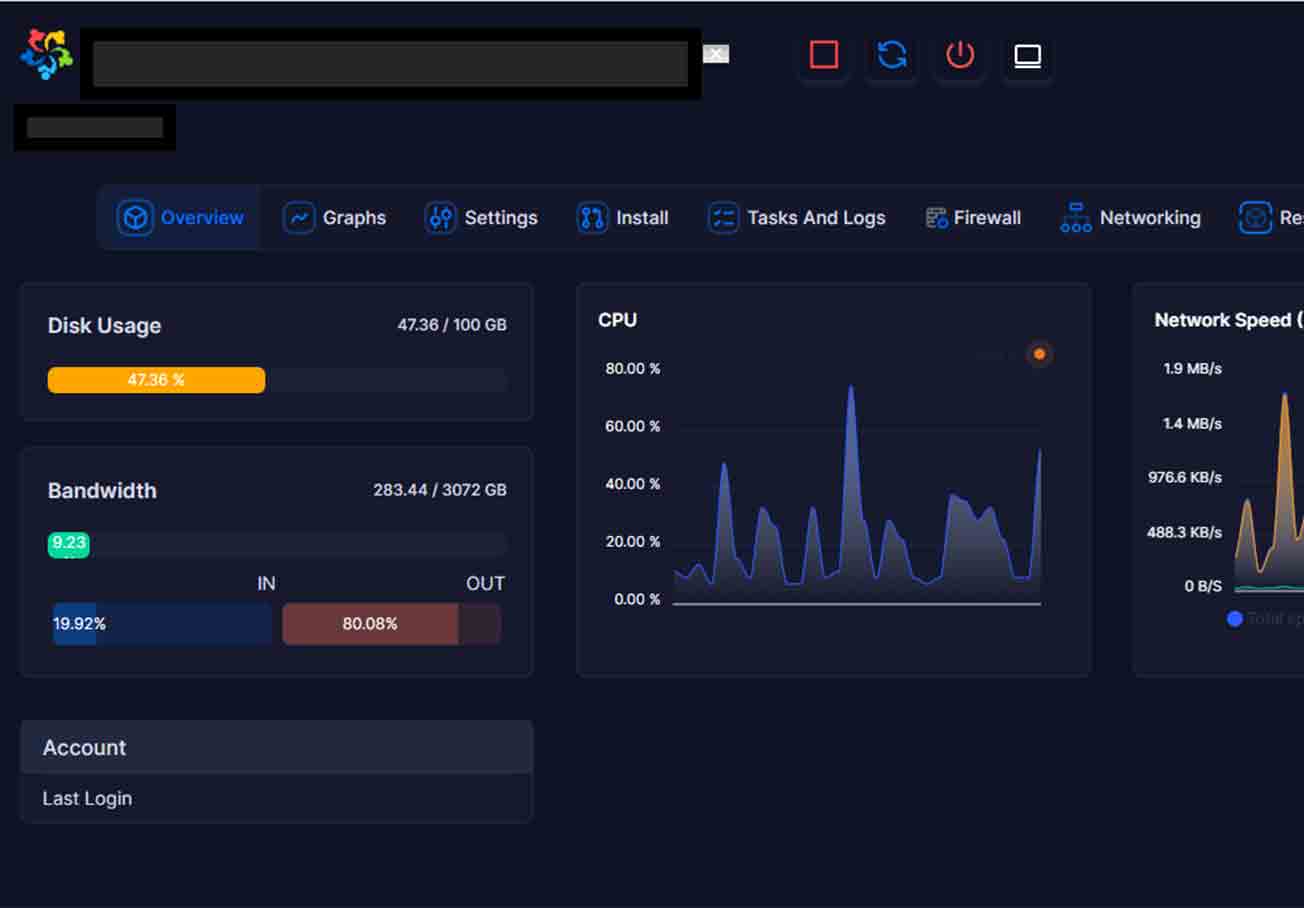This screenshot has height=908, width=1304.
Task: Click the Networking tree icon in the navigation bar
Action: pos(1075,218)
